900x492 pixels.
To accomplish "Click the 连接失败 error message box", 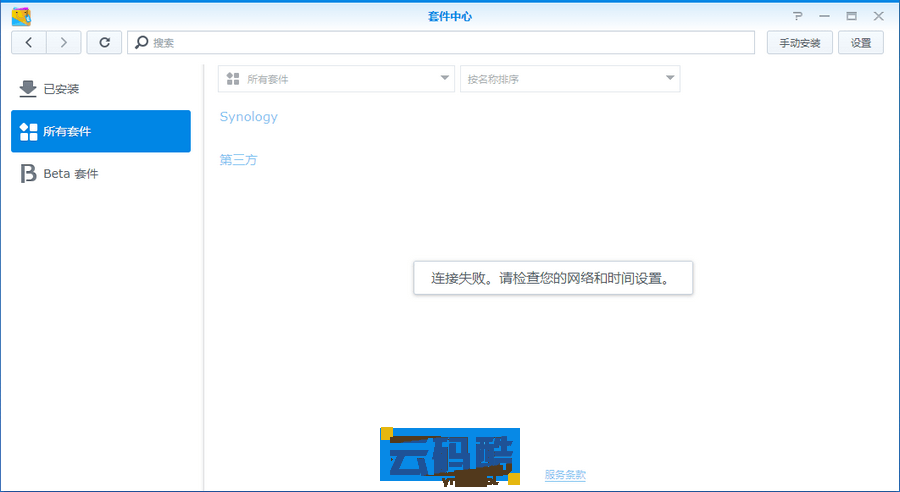I will (x=553, y=278).
